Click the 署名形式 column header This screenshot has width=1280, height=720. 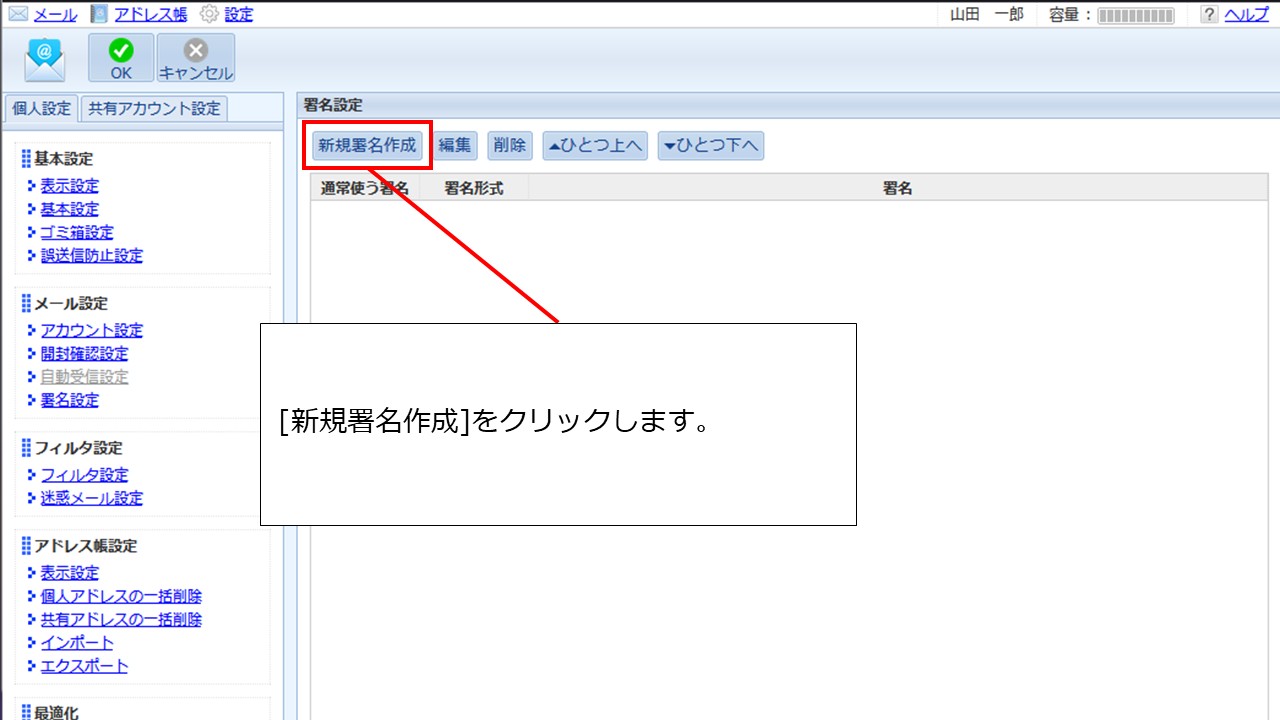[x=473, y=188]
